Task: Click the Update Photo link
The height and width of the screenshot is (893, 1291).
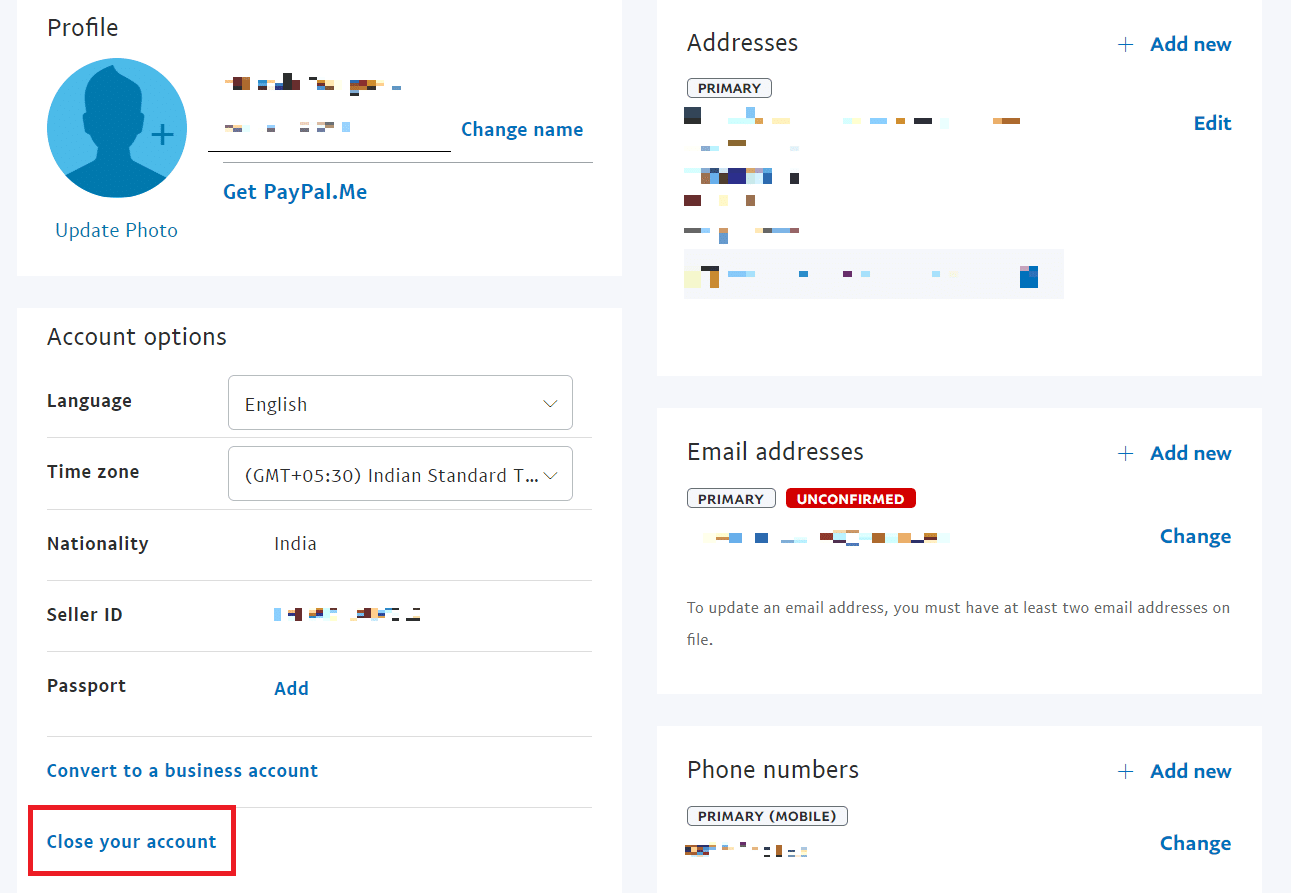Action: (x=117, y=230)
